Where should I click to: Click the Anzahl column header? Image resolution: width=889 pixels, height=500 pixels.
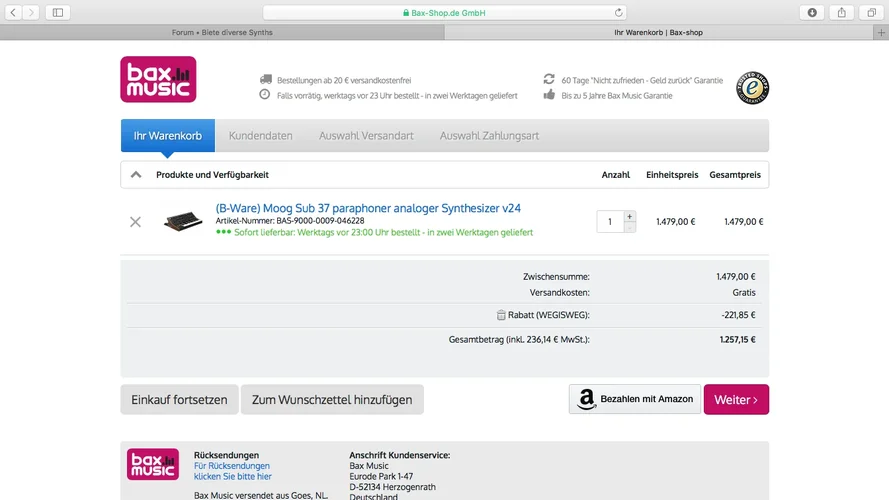click(616, 175)
